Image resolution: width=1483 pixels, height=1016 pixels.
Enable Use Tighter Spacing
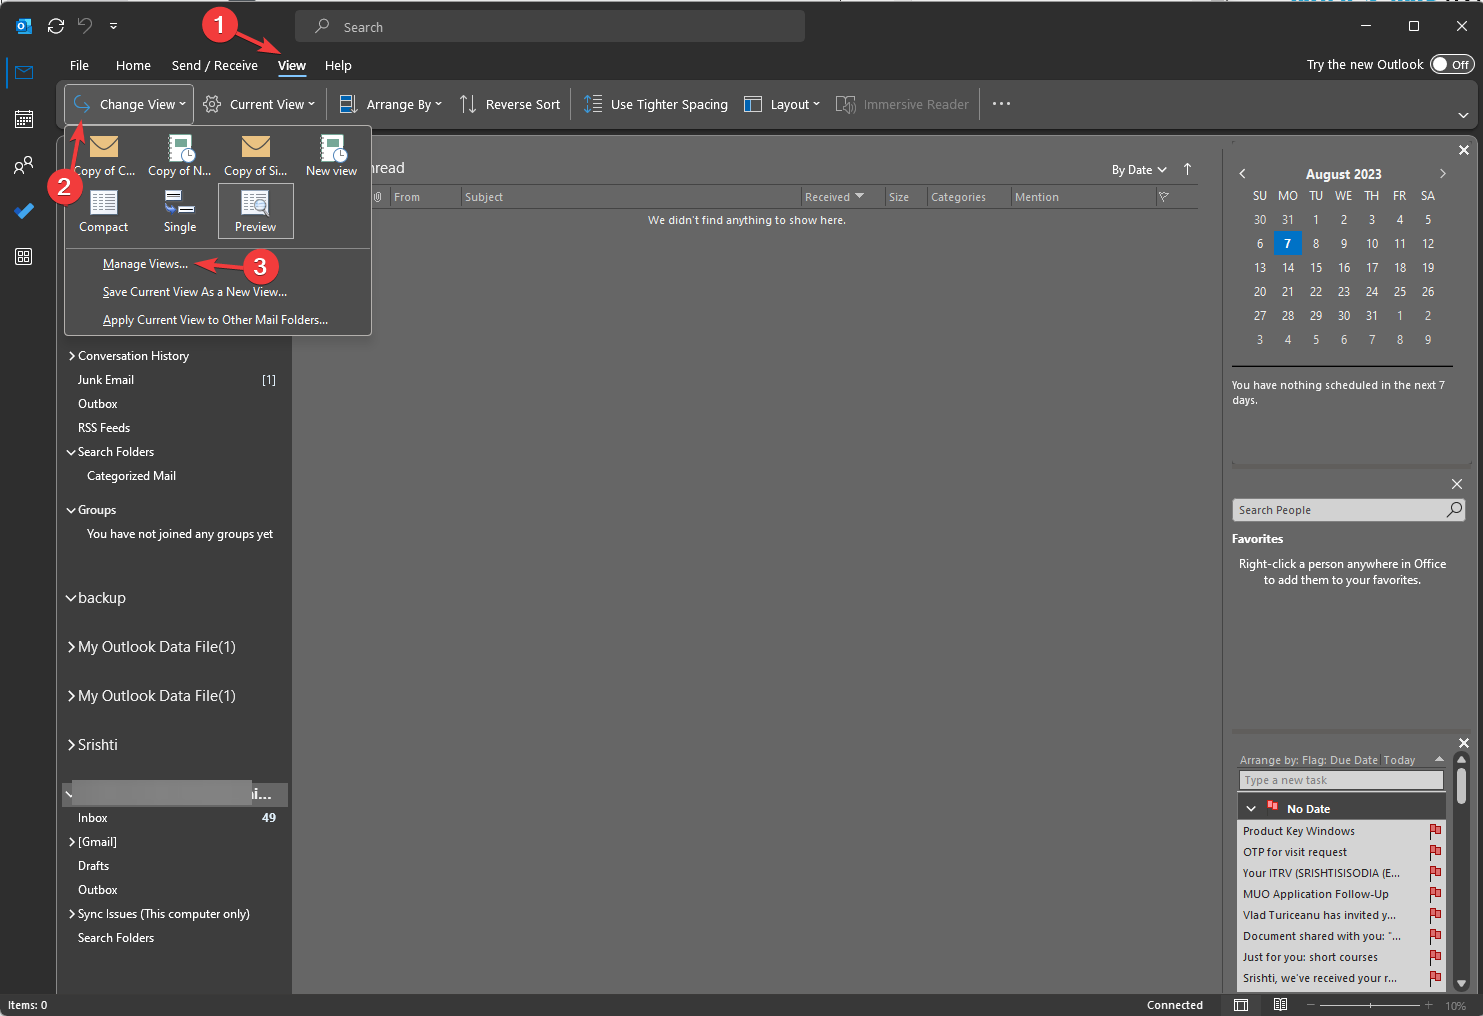(655, 104)
